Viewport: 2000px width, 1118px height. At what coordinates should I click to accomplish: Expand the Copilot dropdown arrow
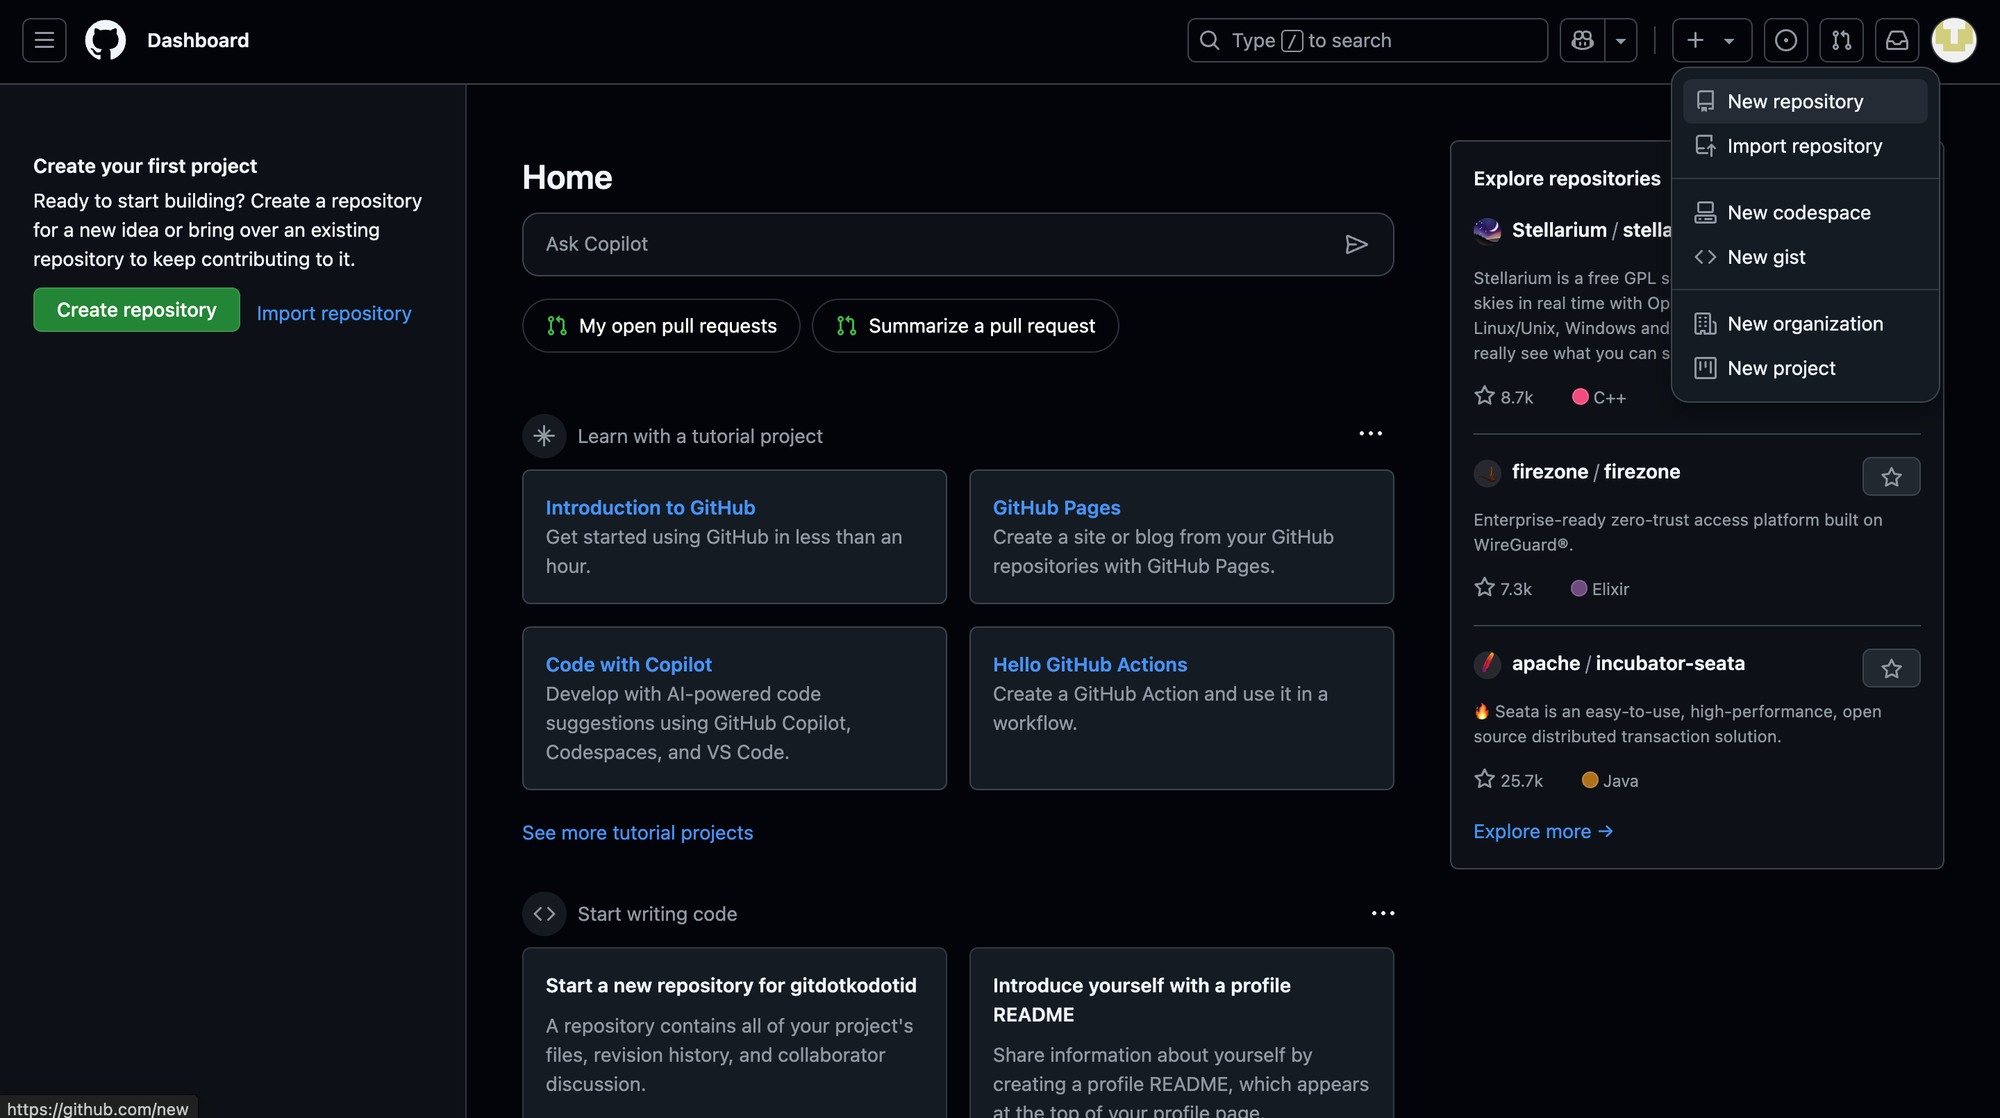1620,40
